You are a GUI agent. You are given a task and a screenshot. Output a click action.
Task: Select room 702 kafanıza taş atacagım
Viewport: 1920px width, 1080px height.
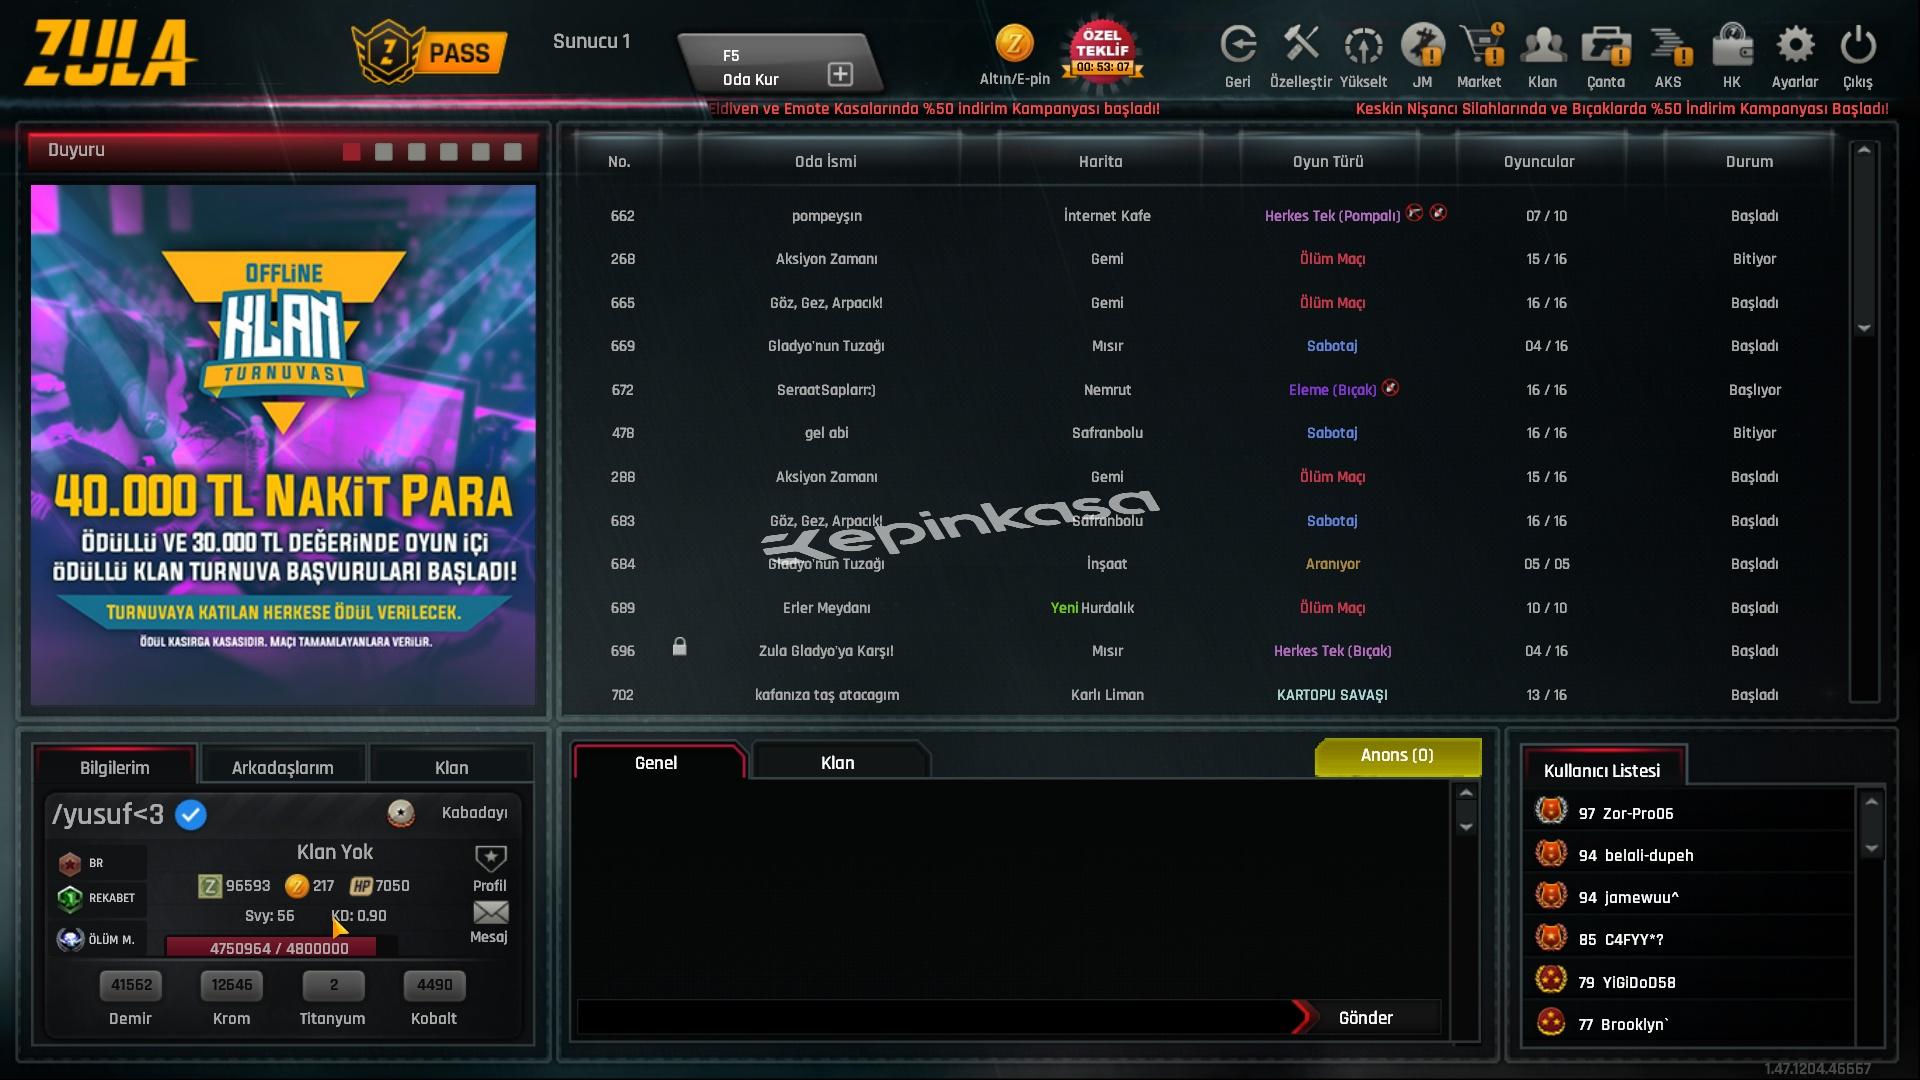(x=1205, y=694)
